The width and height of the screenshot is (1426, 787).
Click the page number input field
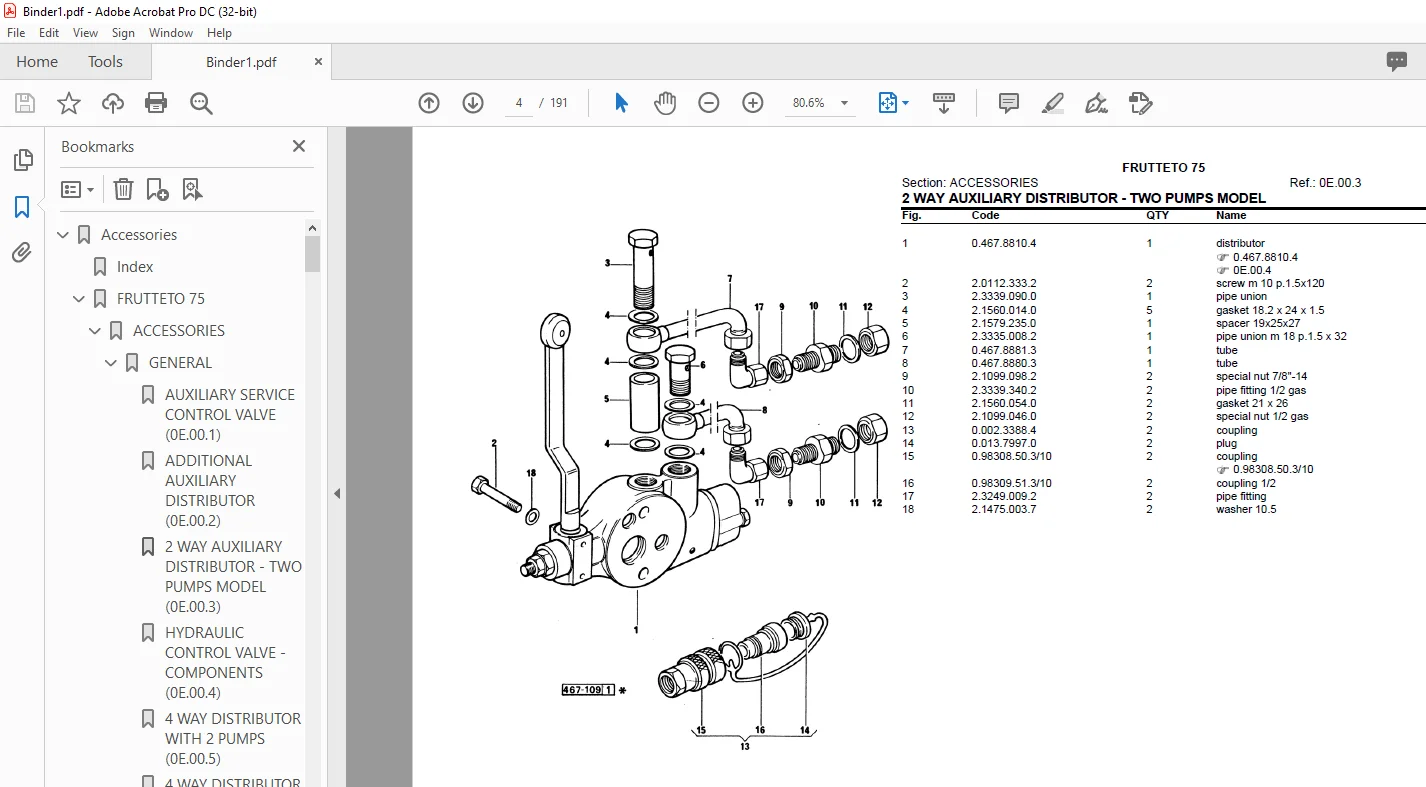point(519,103)
